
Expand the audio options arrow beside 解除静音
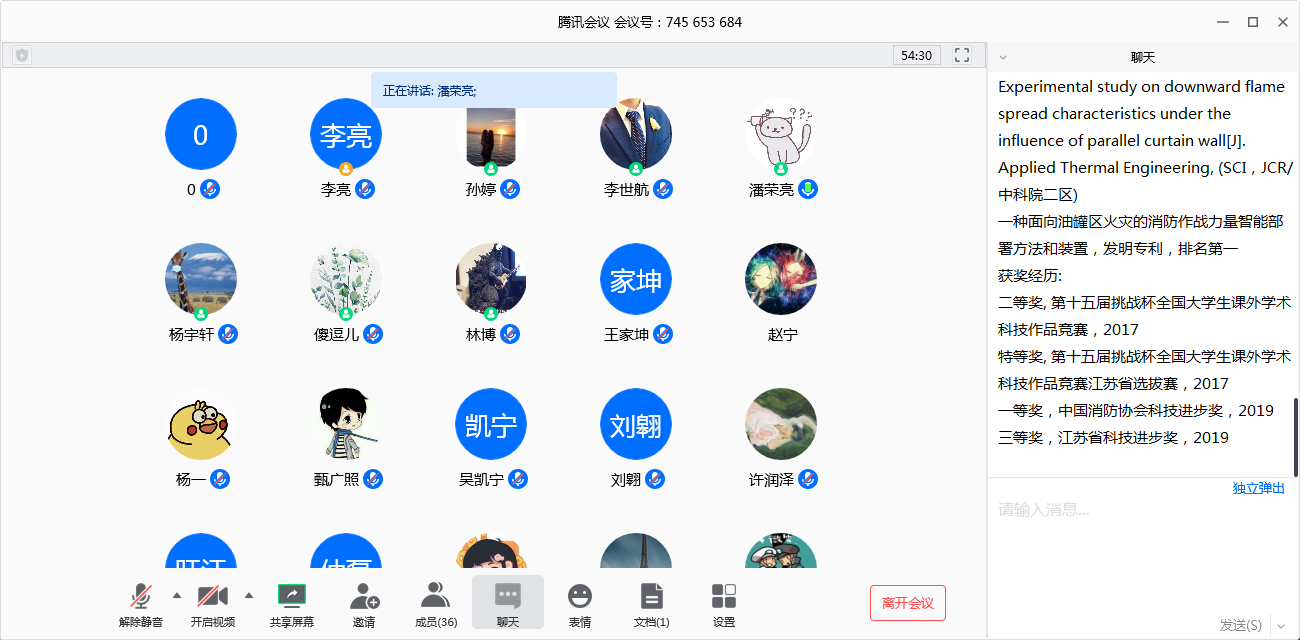click(x=177, y=595)
